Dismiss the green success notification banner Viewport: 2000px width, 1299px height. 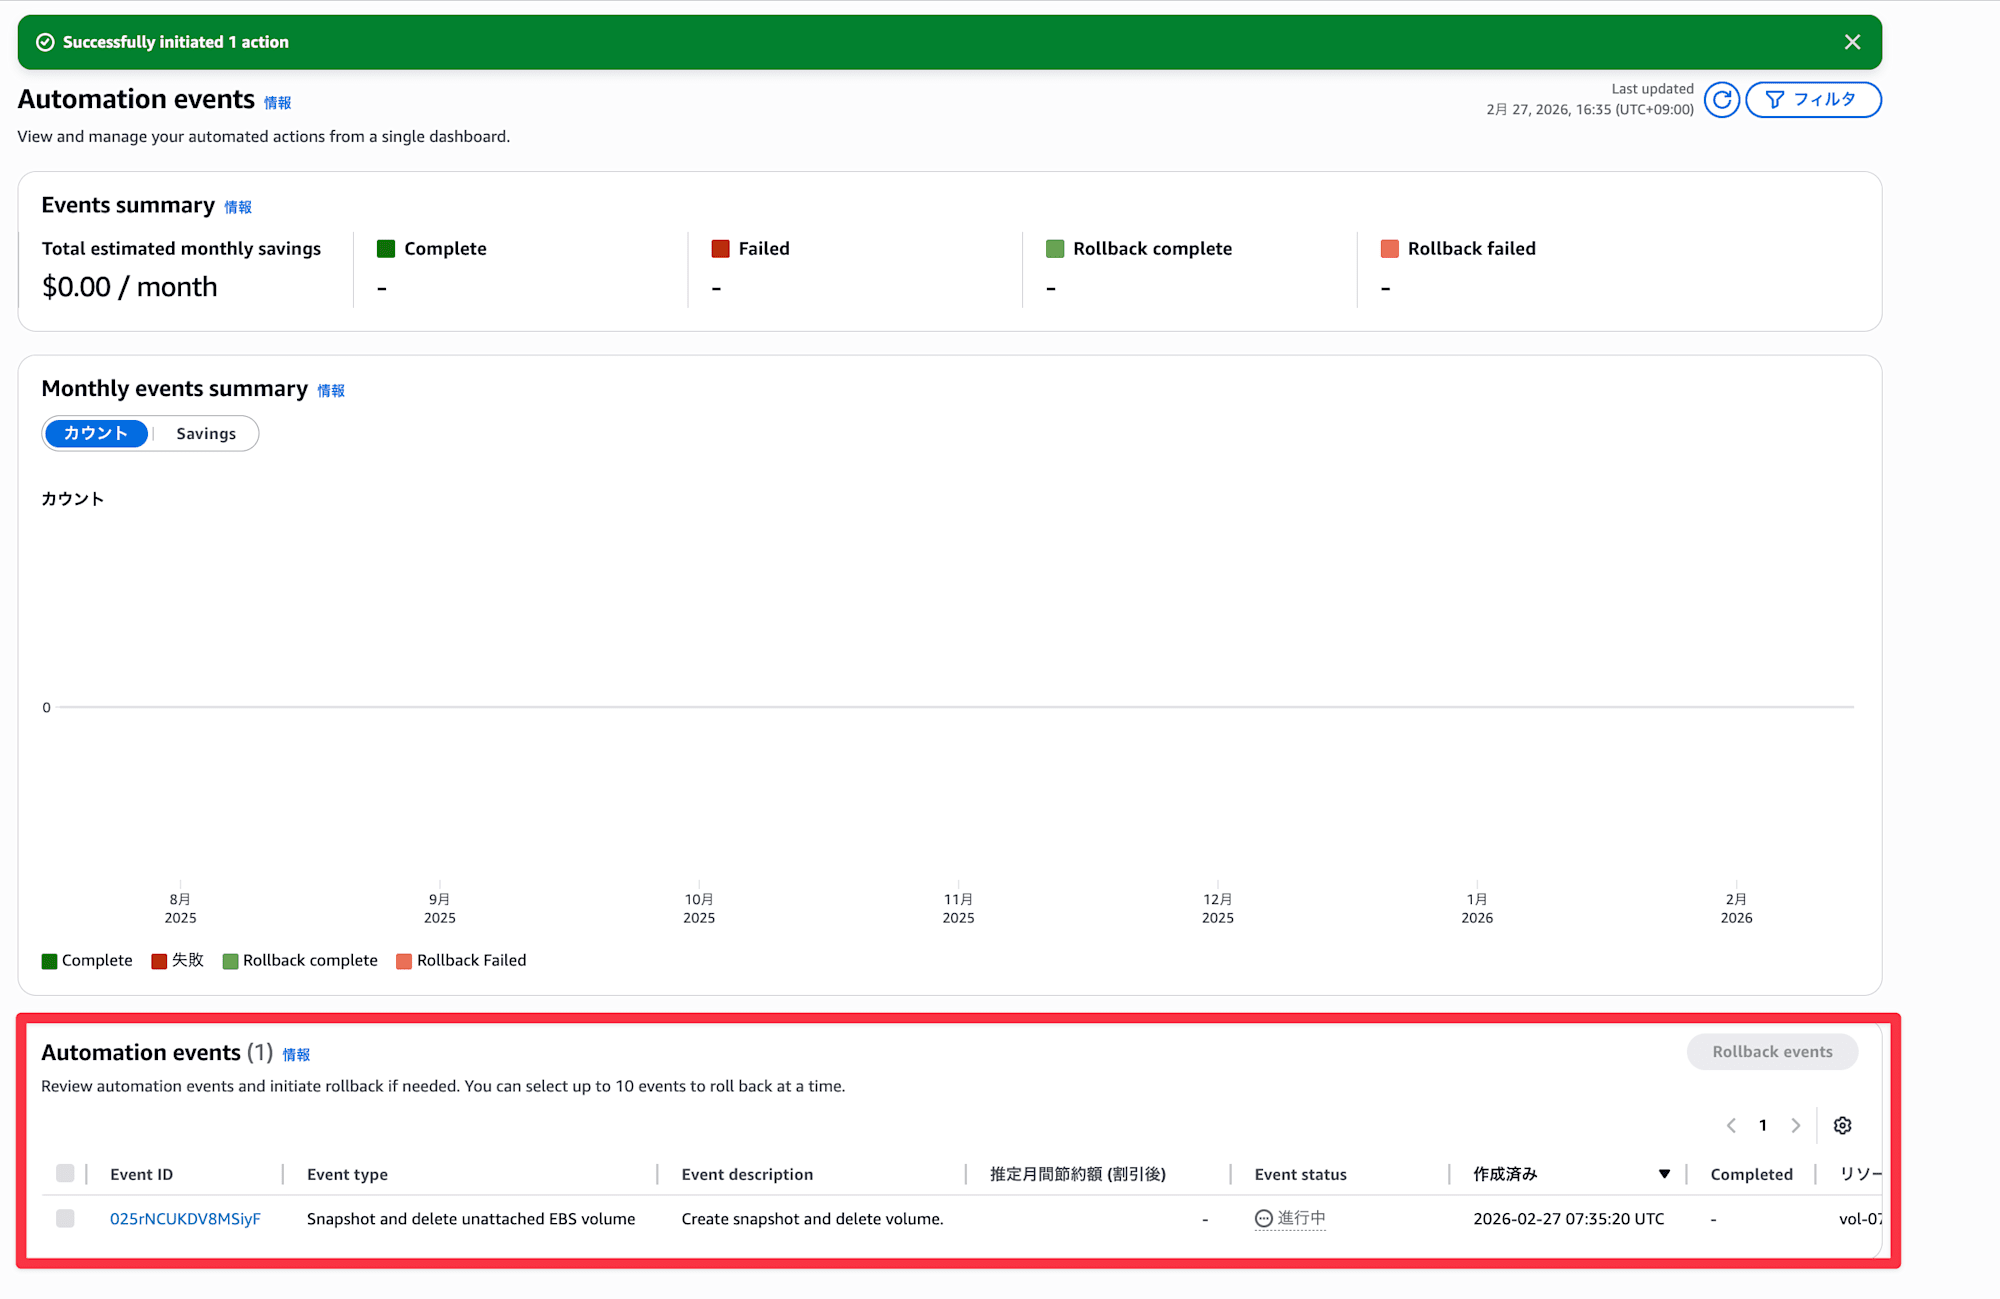click(x=1852, y=42)
